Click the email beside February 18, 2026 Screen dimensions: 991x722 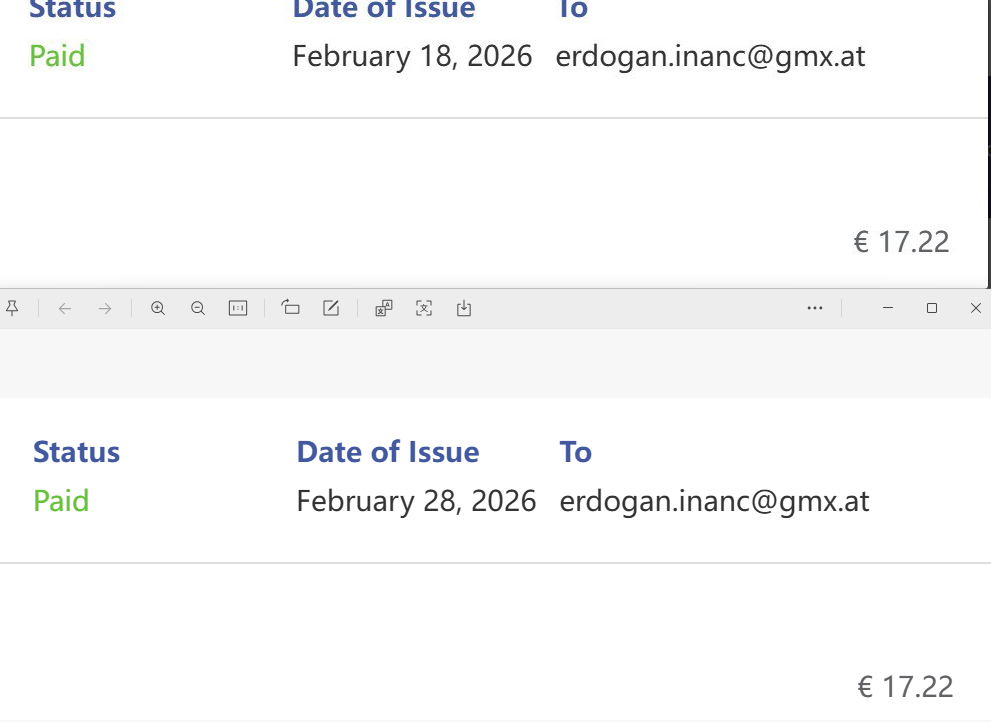click(710, 56)
